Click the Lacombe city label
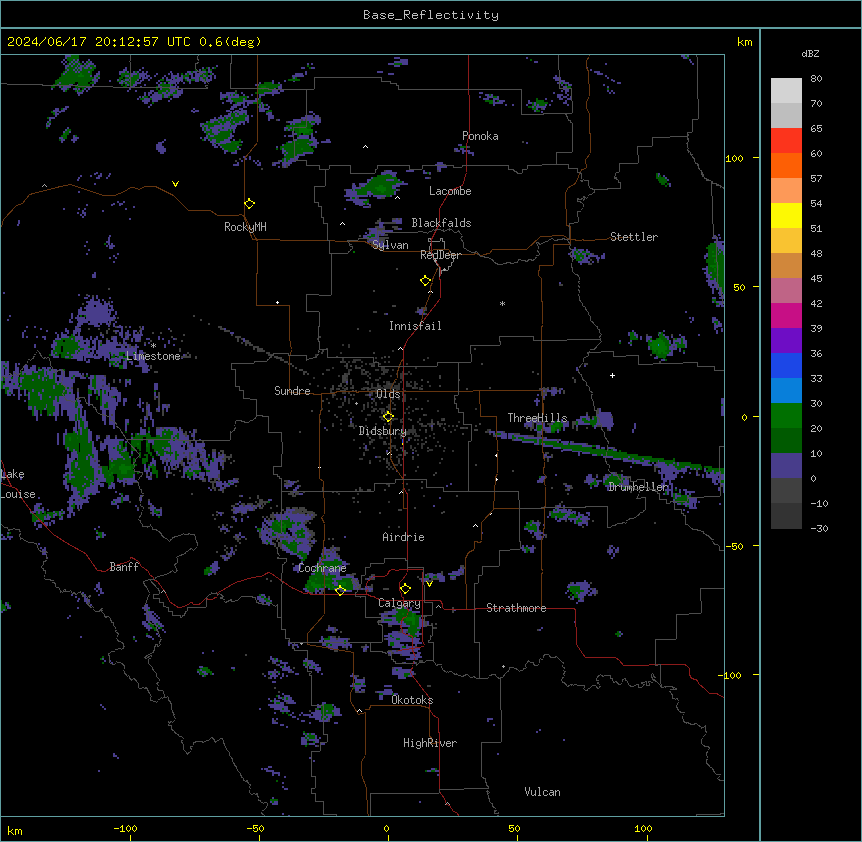The image size is (862, 842). (450, 191)
